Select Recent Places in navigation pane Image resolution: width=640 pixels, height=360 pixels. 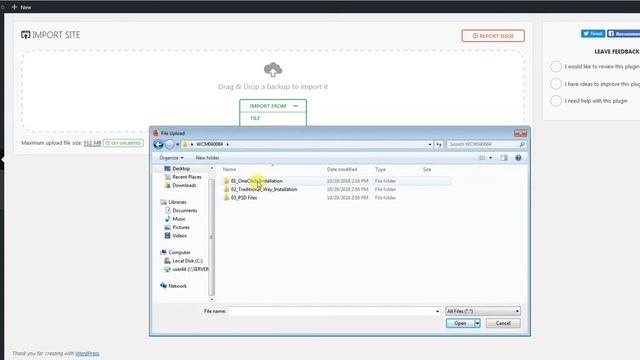click(187, 177)
